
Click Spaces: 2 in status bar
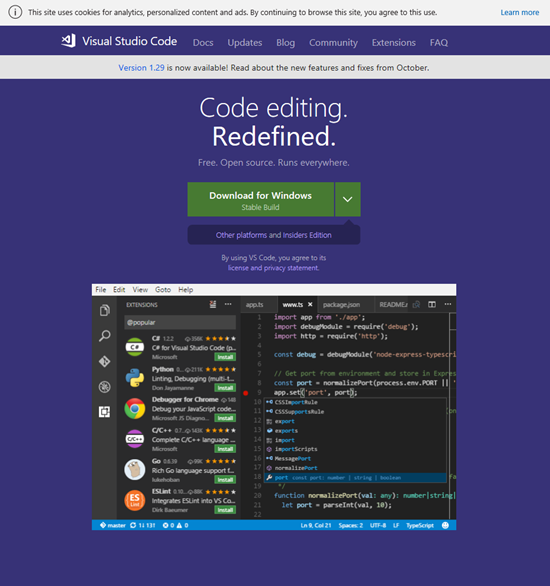(350, 525)
